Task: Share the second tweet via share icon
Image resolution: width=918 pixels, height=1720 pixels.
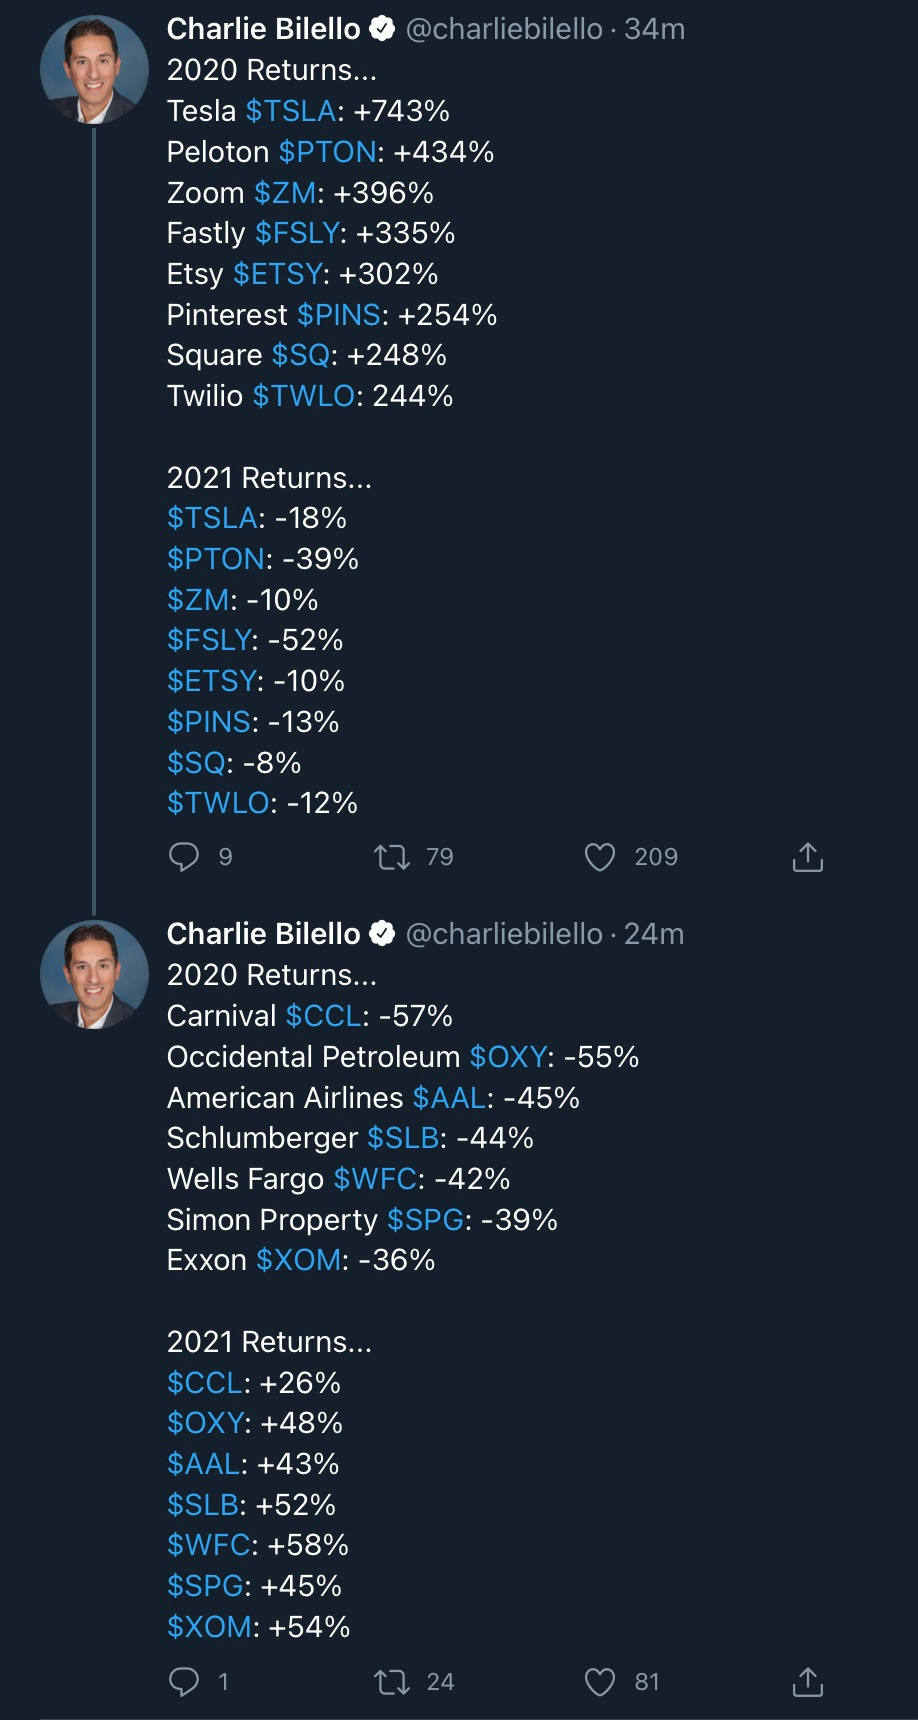Action: pyautogui.click(x=808, y=1682)
